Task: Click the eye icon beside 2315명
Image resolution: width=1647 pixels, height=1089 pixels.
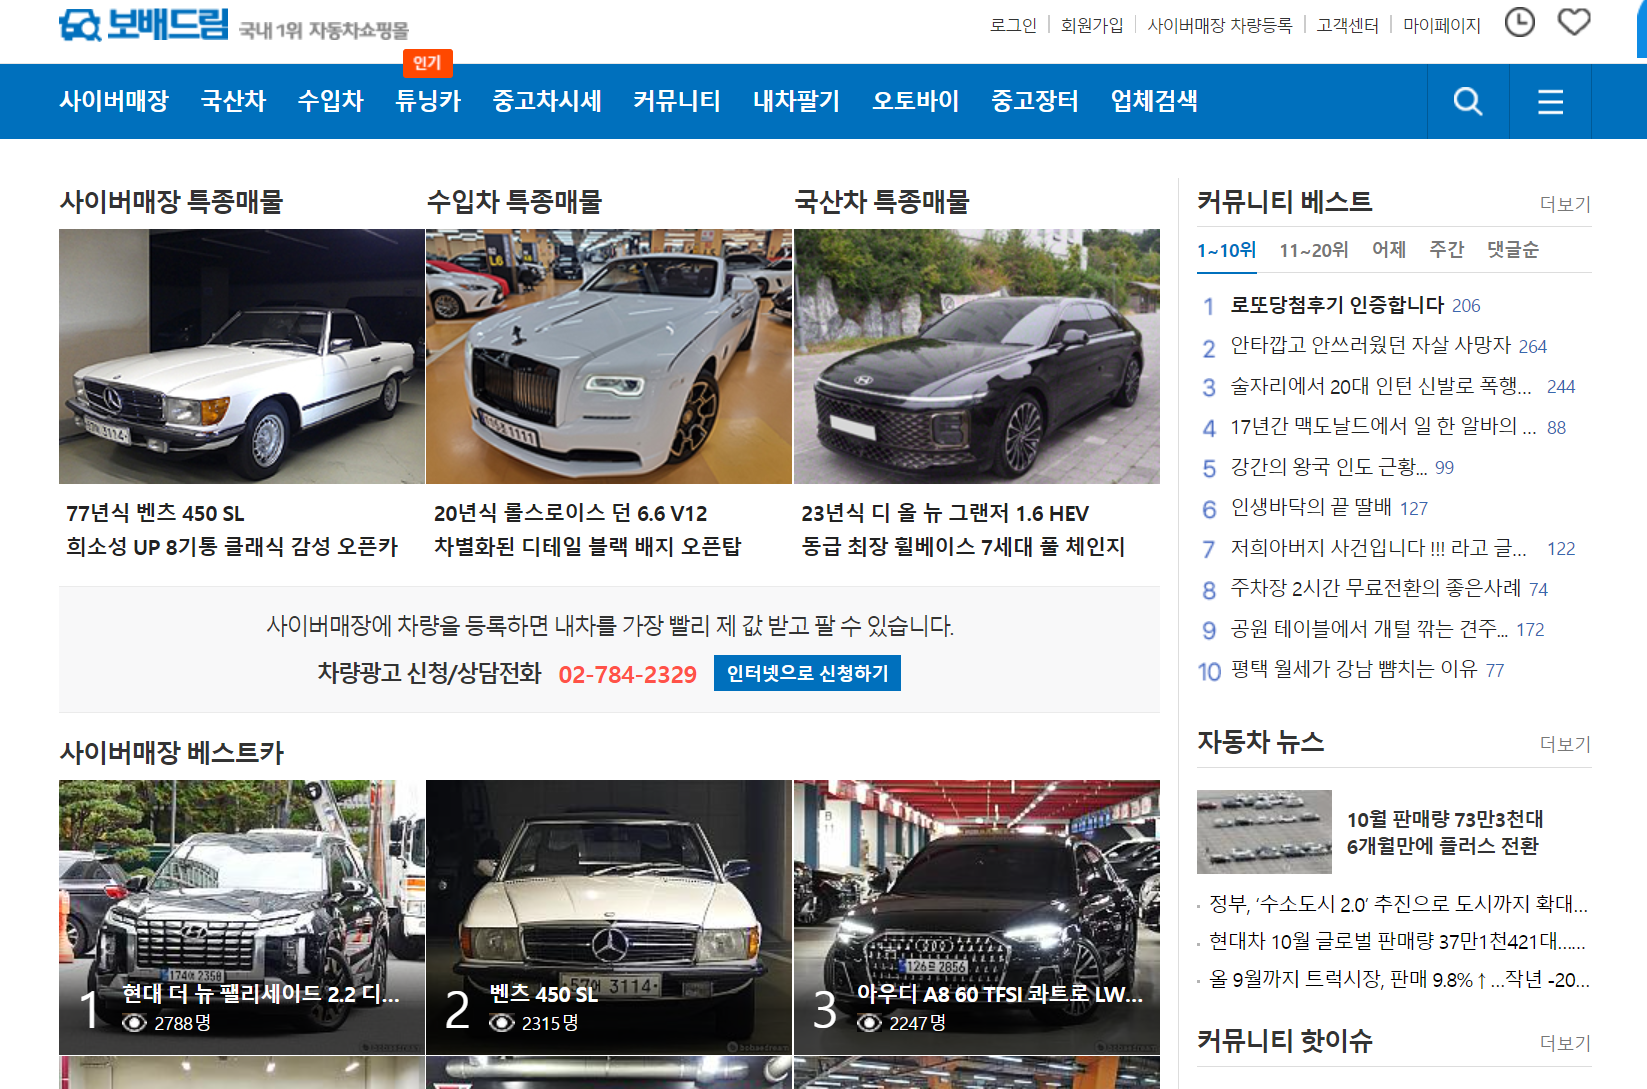Action: click(x=502, y=1023)
